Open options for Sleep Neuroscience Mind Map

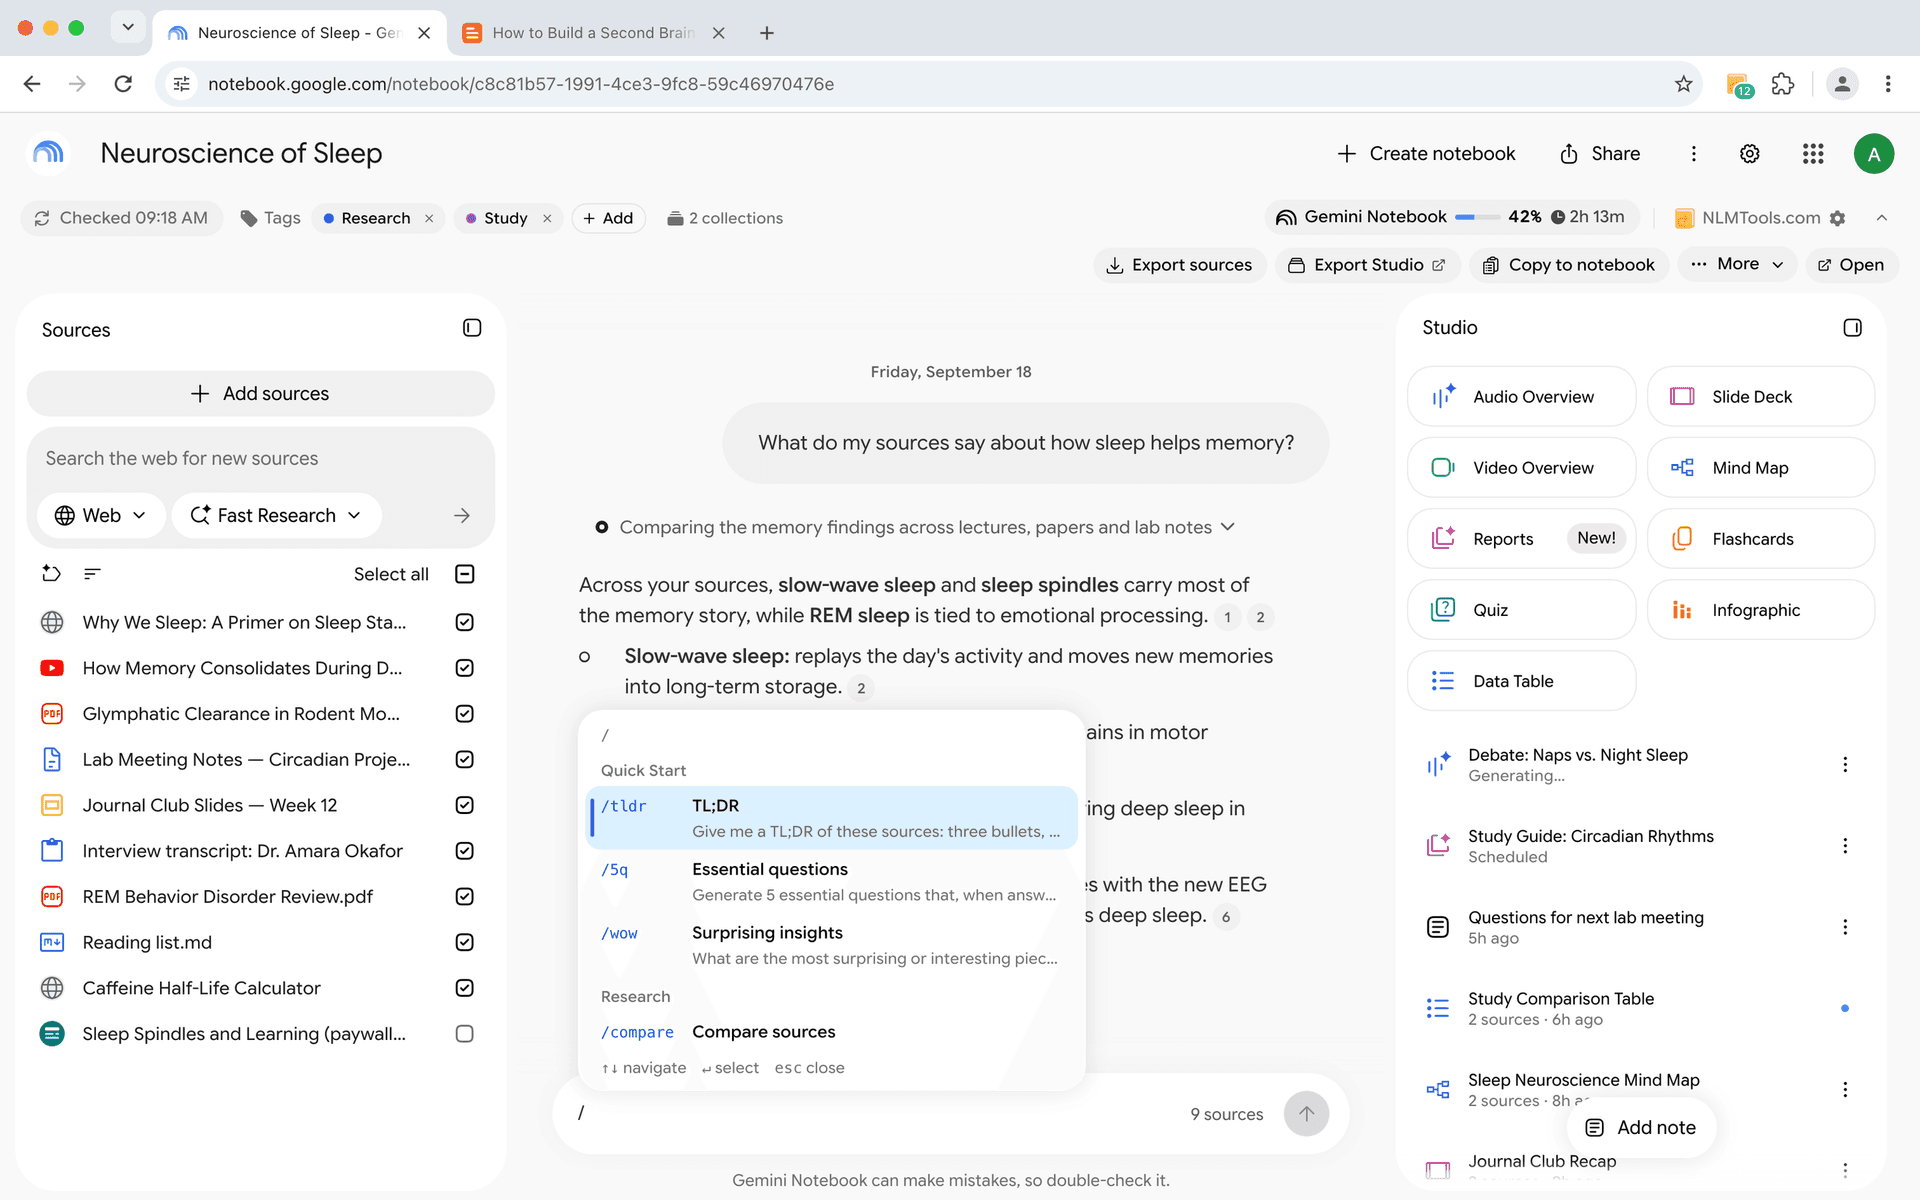(x=1845, y=1089)
